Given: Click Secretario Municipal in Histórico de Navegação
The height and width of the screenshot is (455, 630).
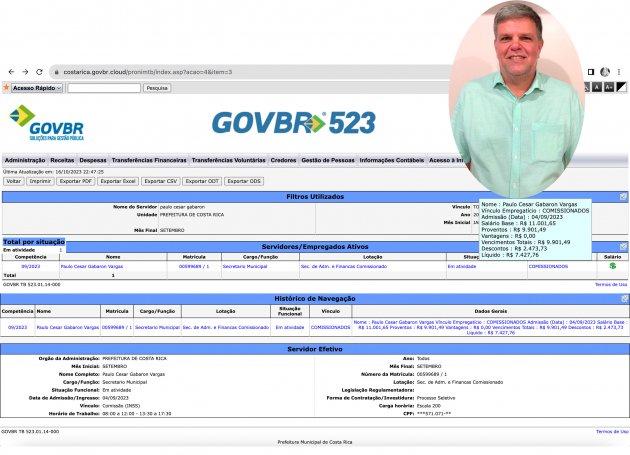Looking at the screenshot, I should tap(157, 328).
